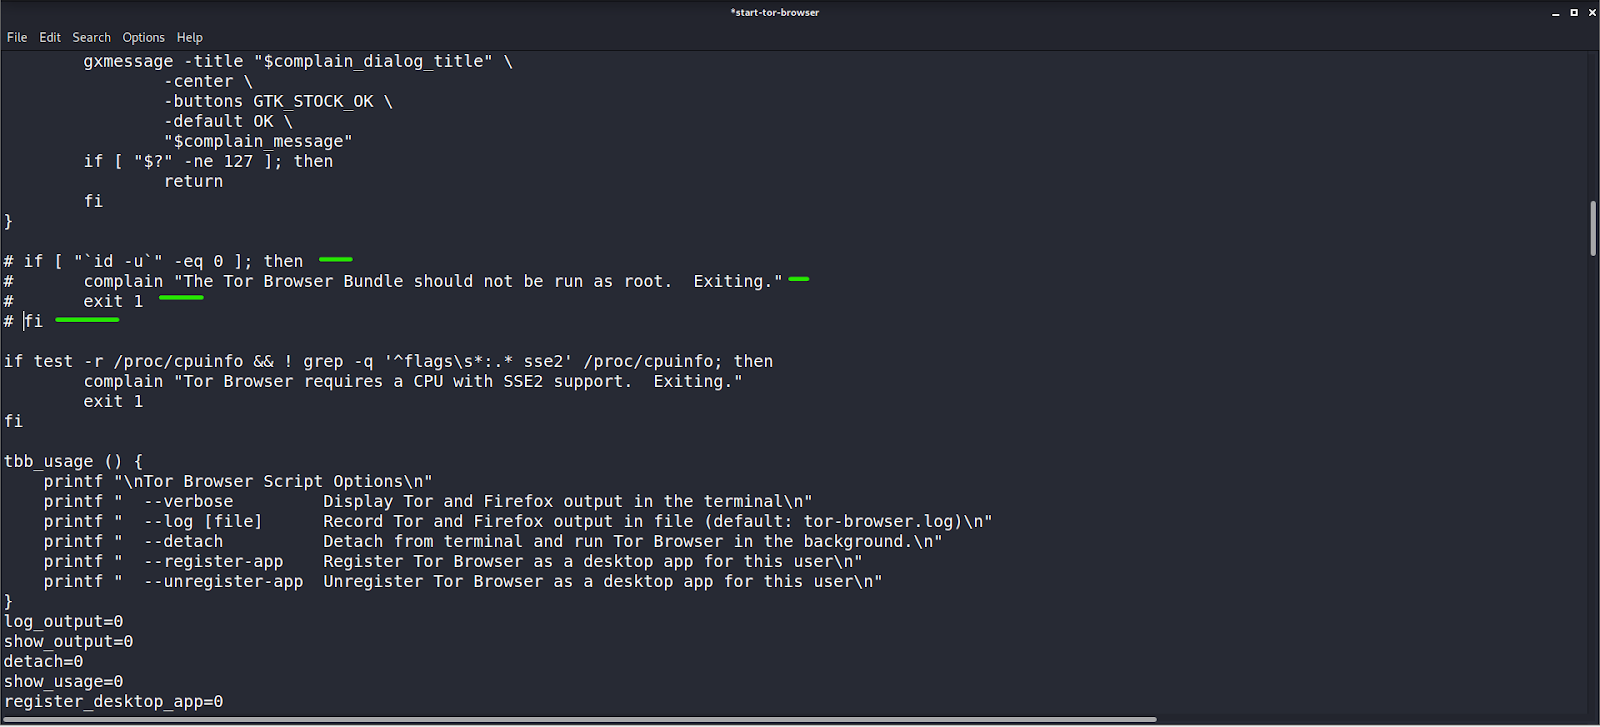The height and width of the screenshot is (727, 1600).
Task: Open the Edit menu
Action: coord(50,37)
